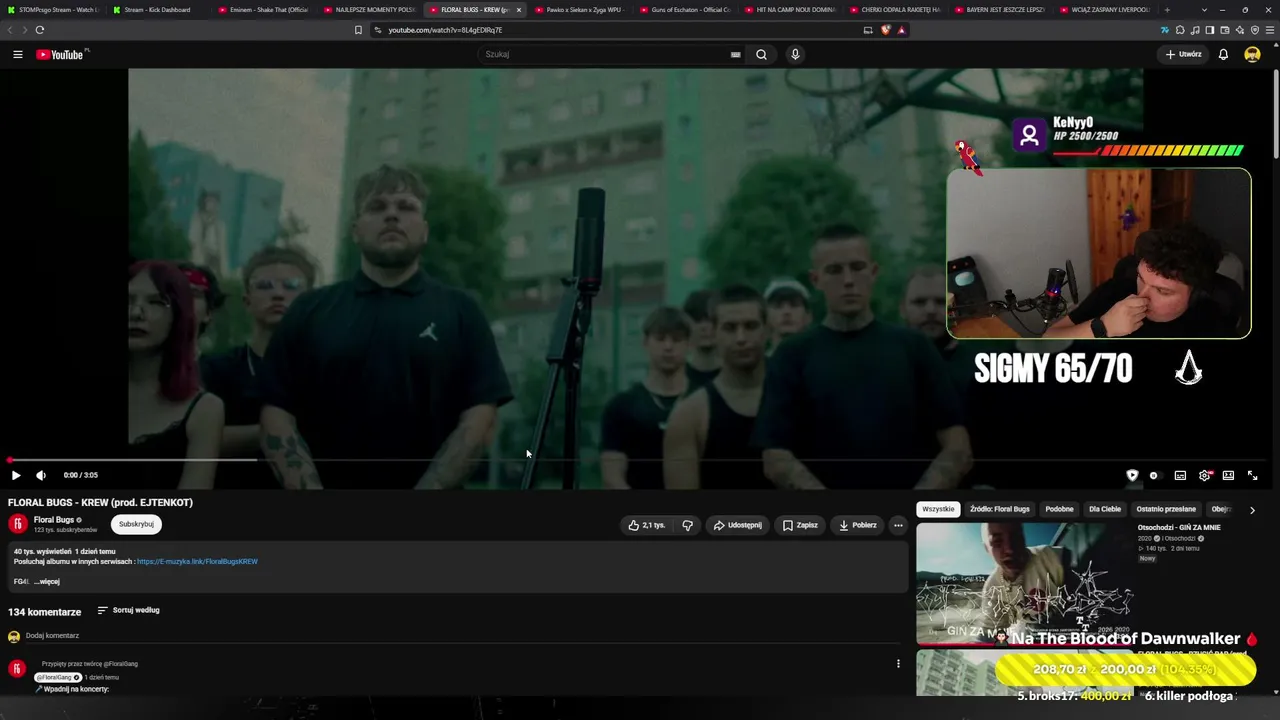Screen dimensions: 1280x720
Task: Click the Utwórz create button
Action: pos(1184,54)
